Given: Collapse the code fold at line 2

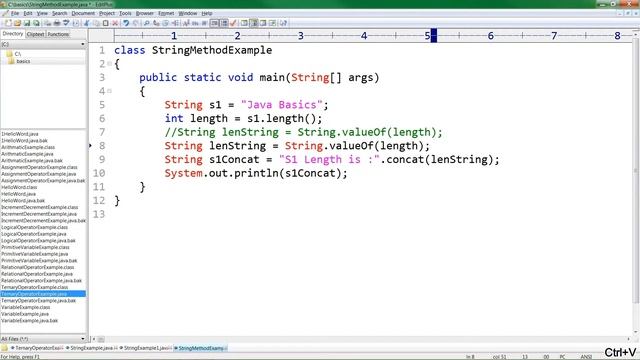Looking at the screenshot, I should click(109, 64).
